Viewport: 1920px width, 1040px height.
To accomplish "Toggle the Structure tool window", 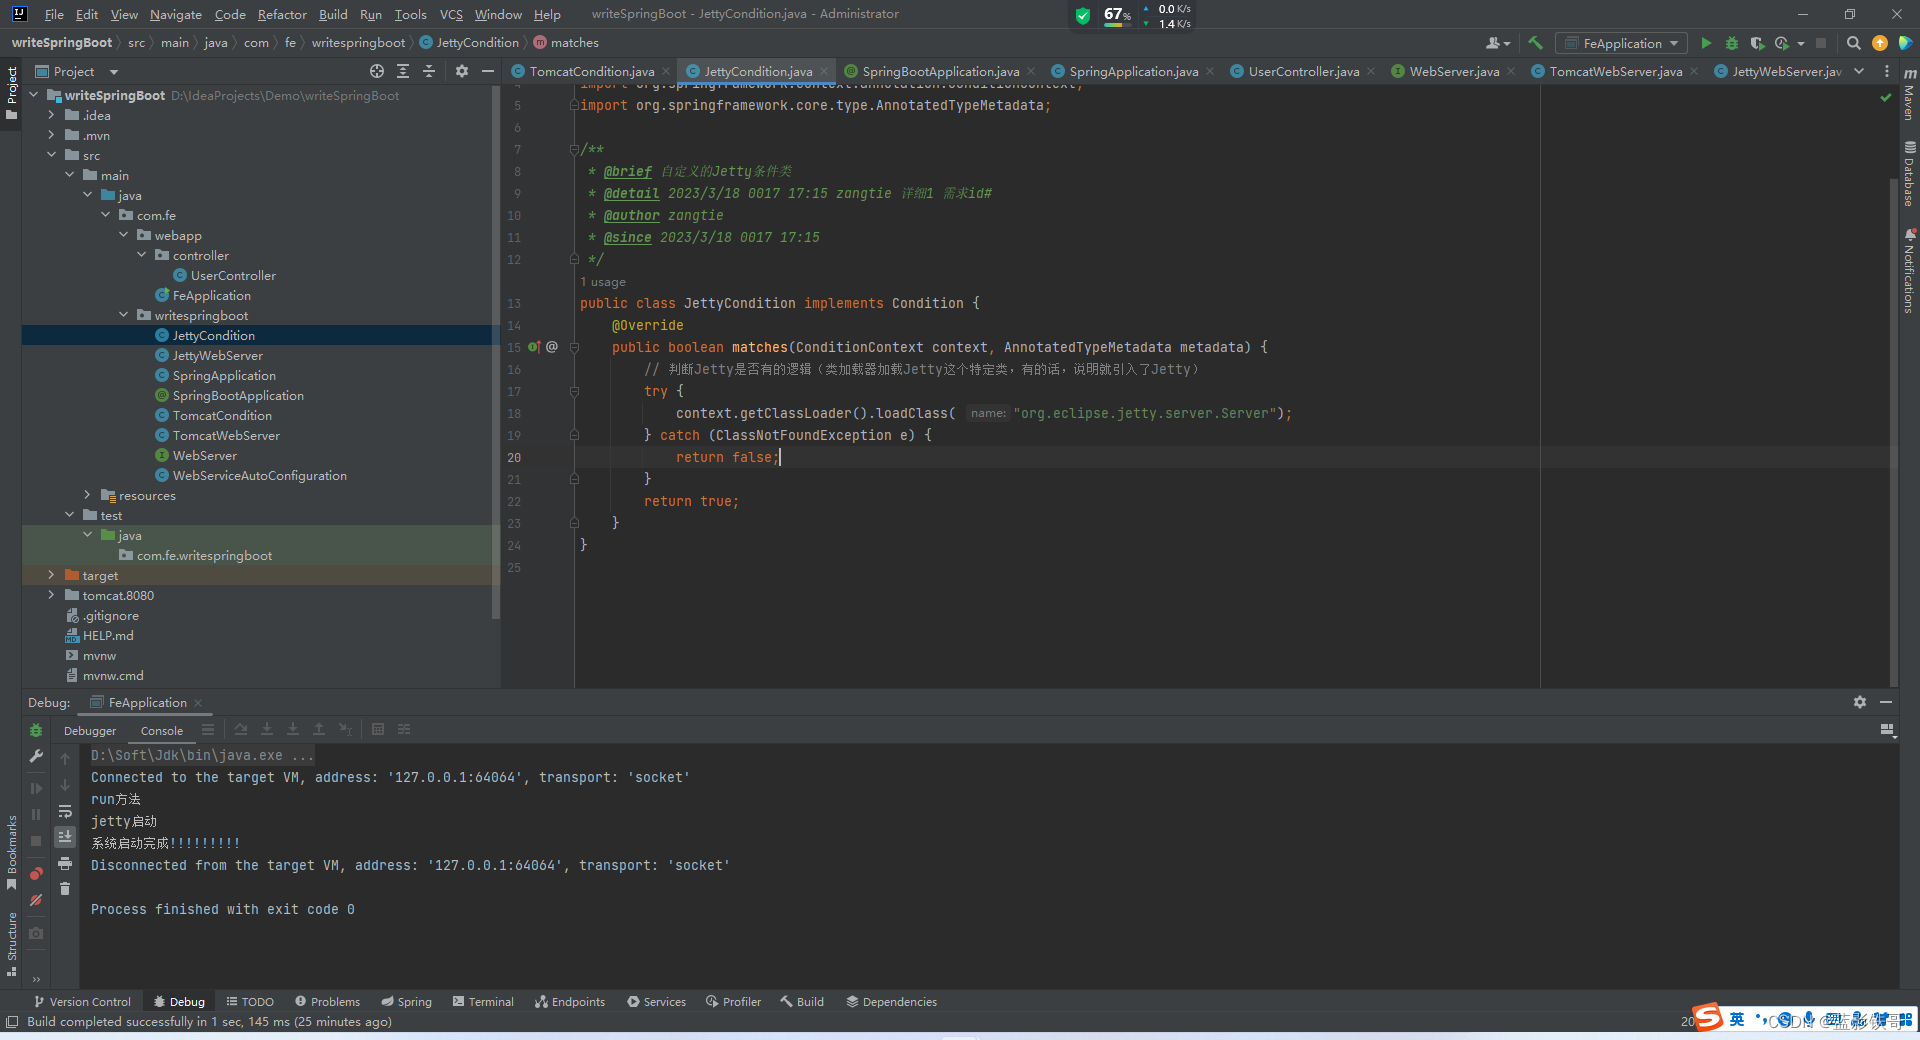I will pos(11,944).
